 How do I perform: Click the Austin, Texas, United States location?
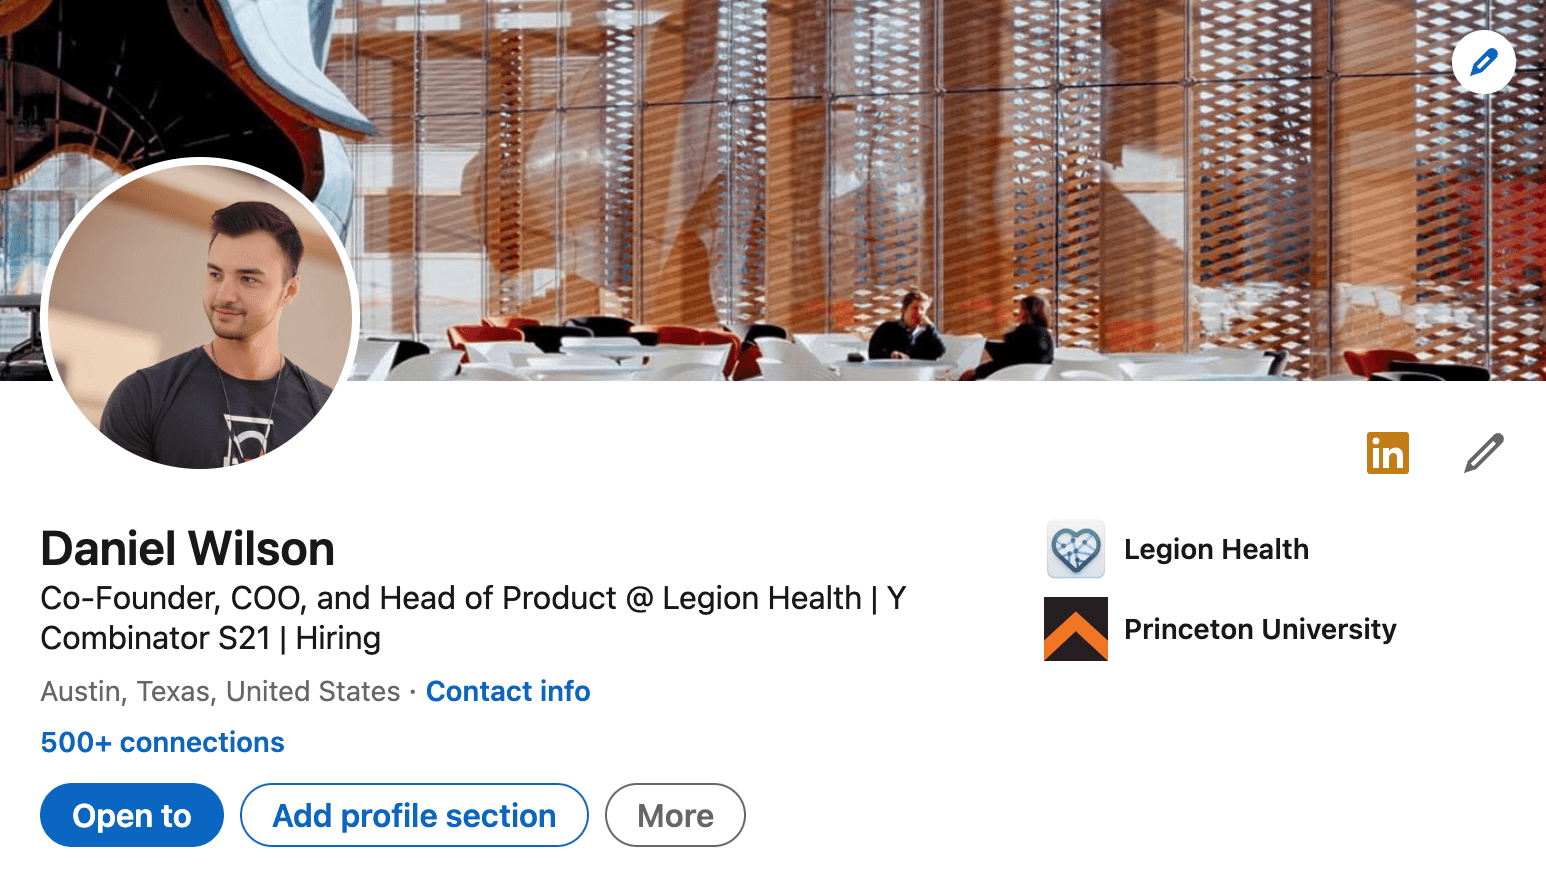point(220,691)
